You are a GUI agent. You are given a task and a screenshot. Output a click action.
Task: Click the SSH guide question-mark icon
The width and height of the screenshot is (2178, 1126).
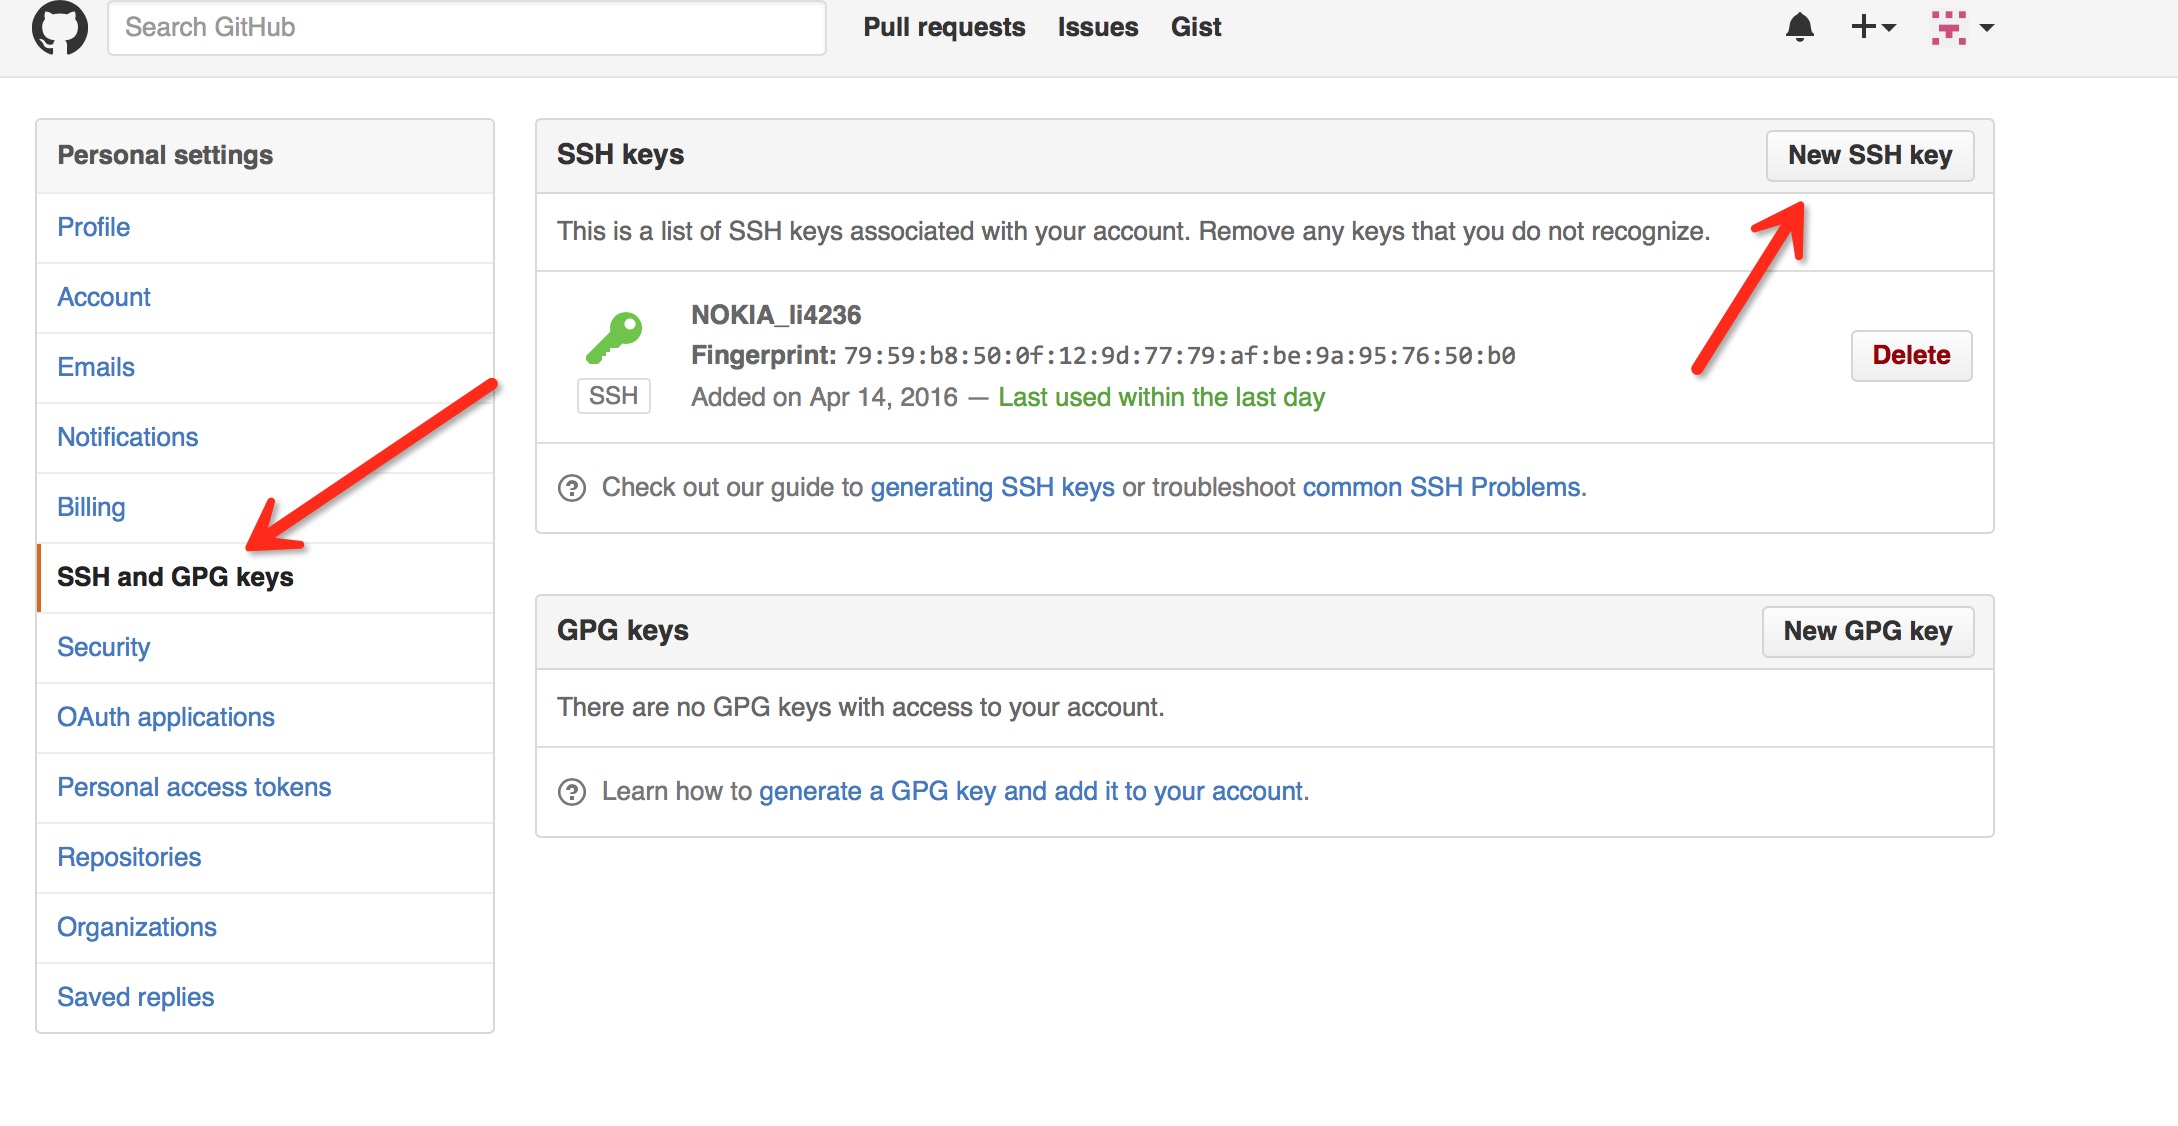click(x=572, y=488)
